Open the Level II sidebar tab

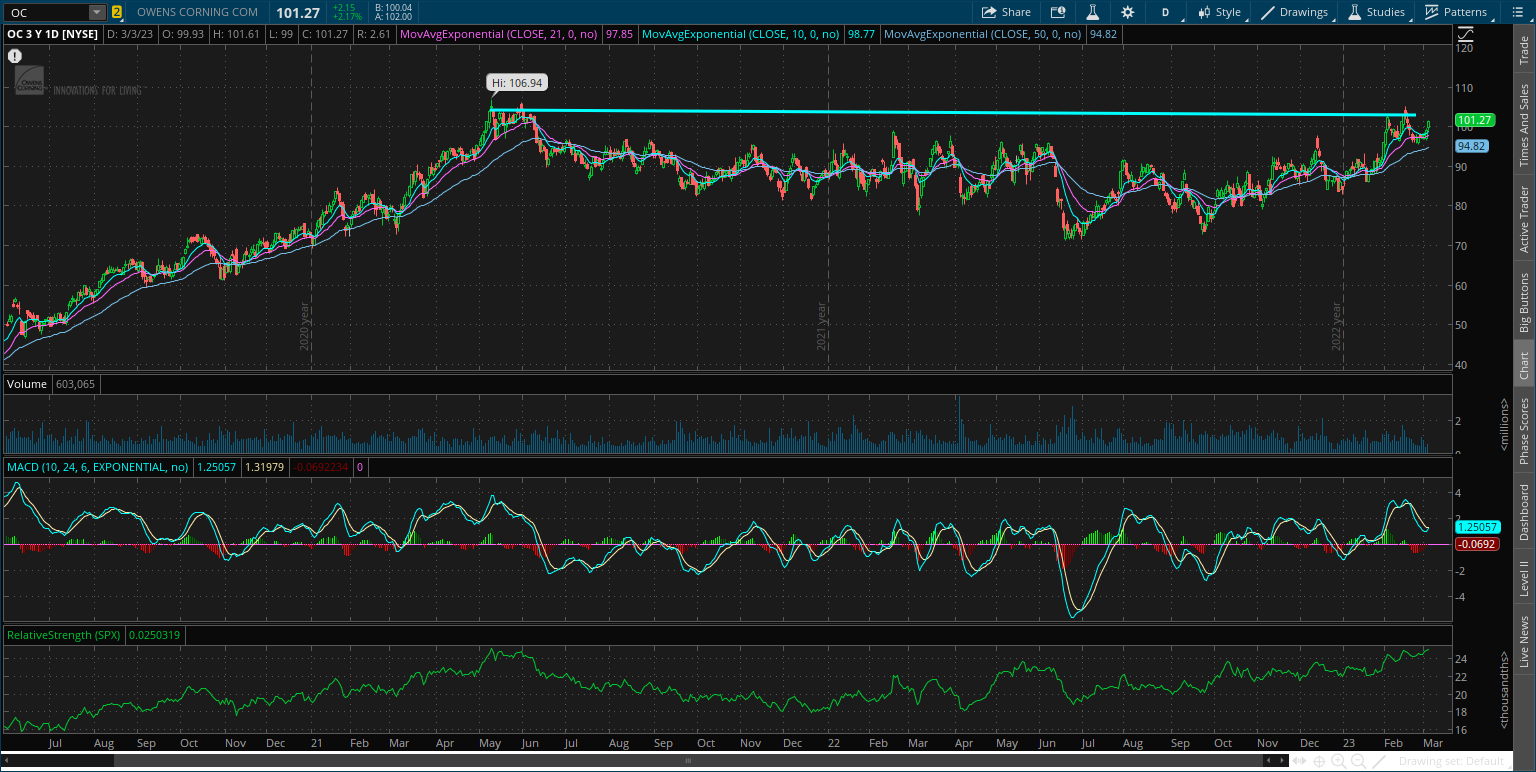[1524, 579]
